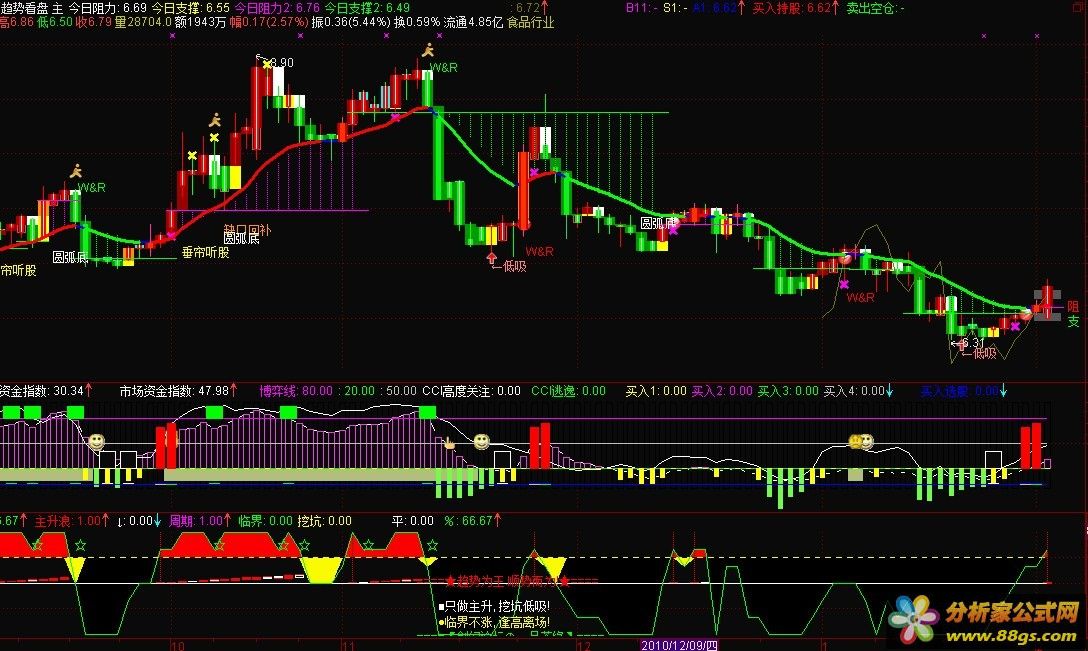1088x651 pixels.
Task: Click the 阻 resistance marker at right
Action: click(1073, 306)
